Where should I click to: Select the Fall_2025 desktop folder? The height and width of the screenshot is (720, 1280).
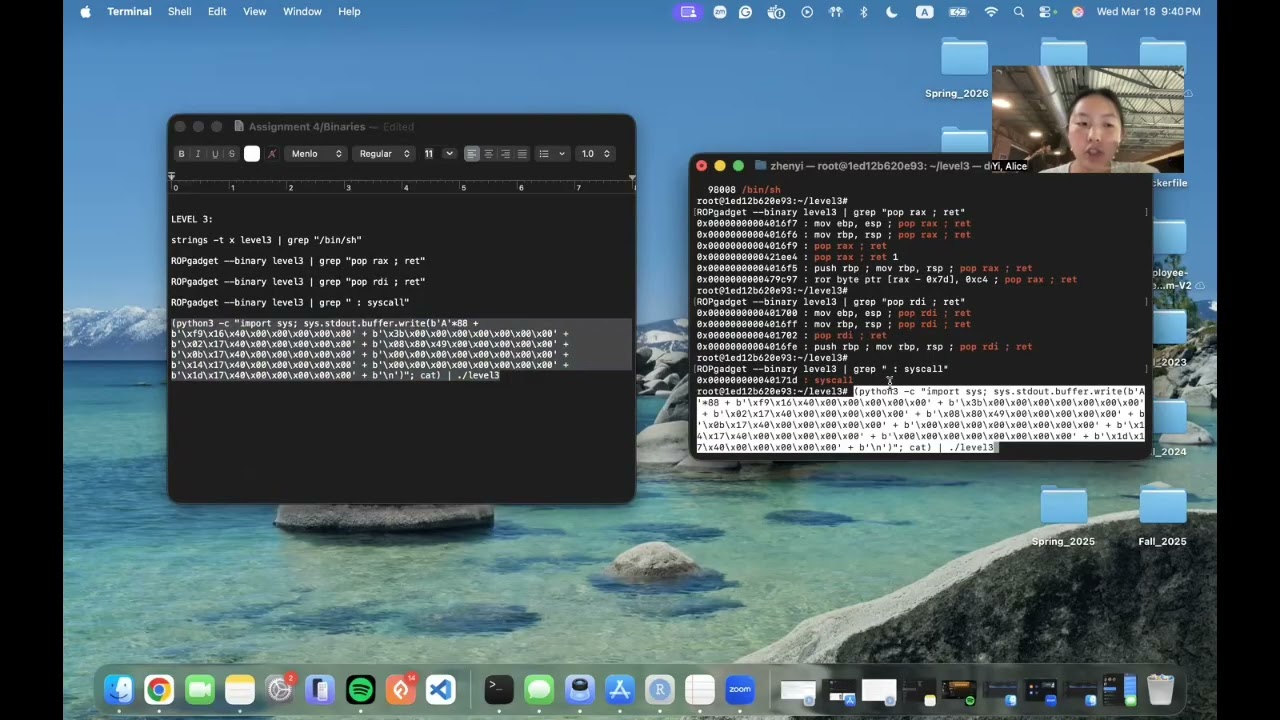point(1162,517)
